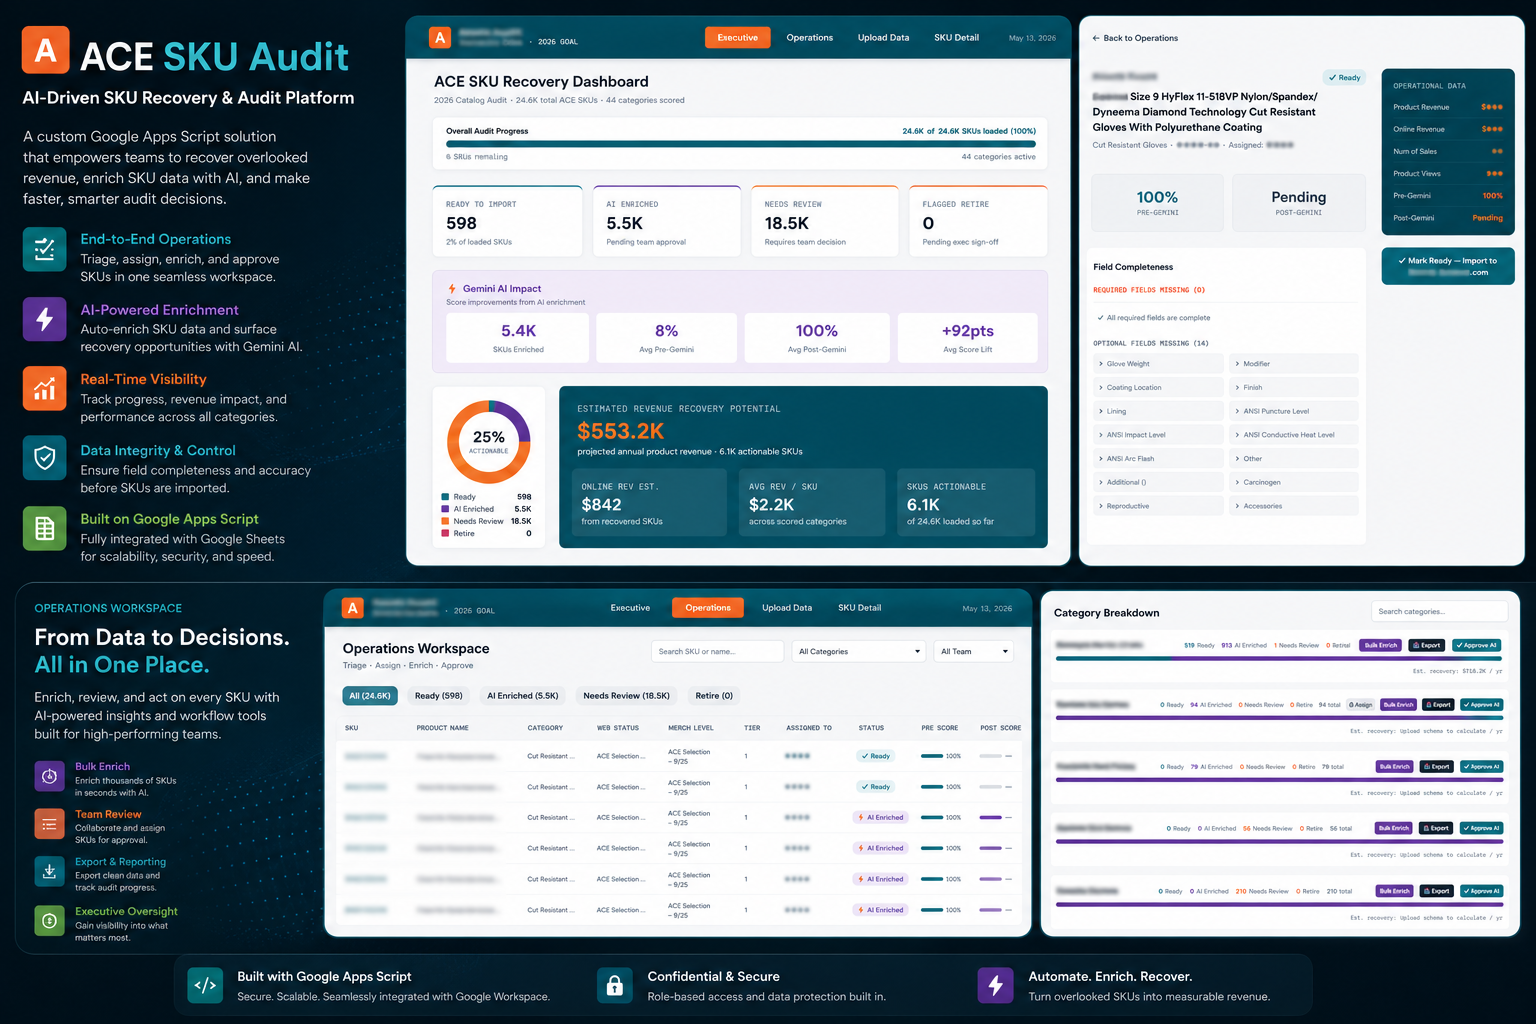This screenshot has height=1024, width=1536.
Task: Click the Real-Time Visibility chart icon
Action: click(x=44, y=388)
